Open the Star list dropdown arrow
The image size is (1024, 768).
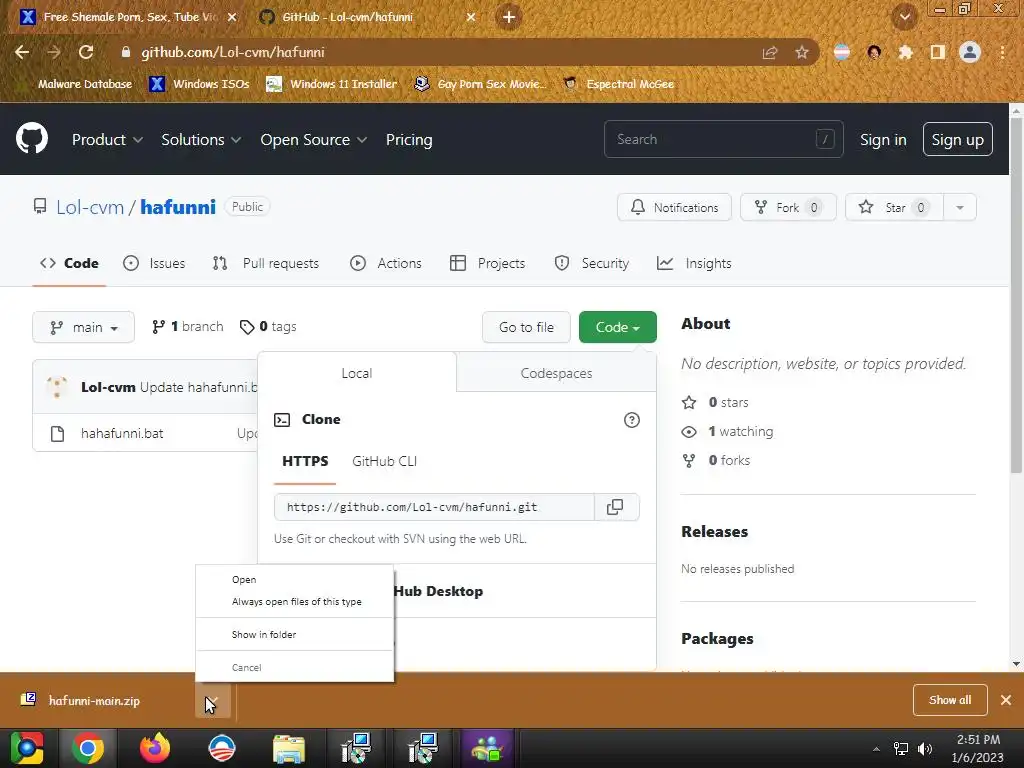click(x=959, y=208)
